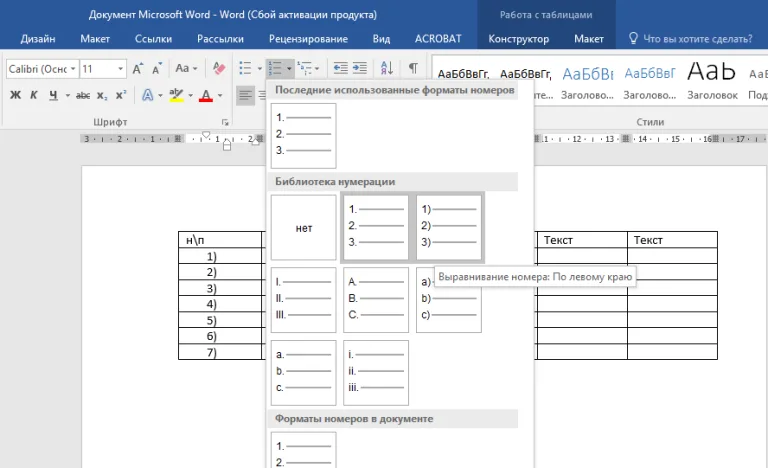Toggle italic (К) formatting

click(34, 95)
